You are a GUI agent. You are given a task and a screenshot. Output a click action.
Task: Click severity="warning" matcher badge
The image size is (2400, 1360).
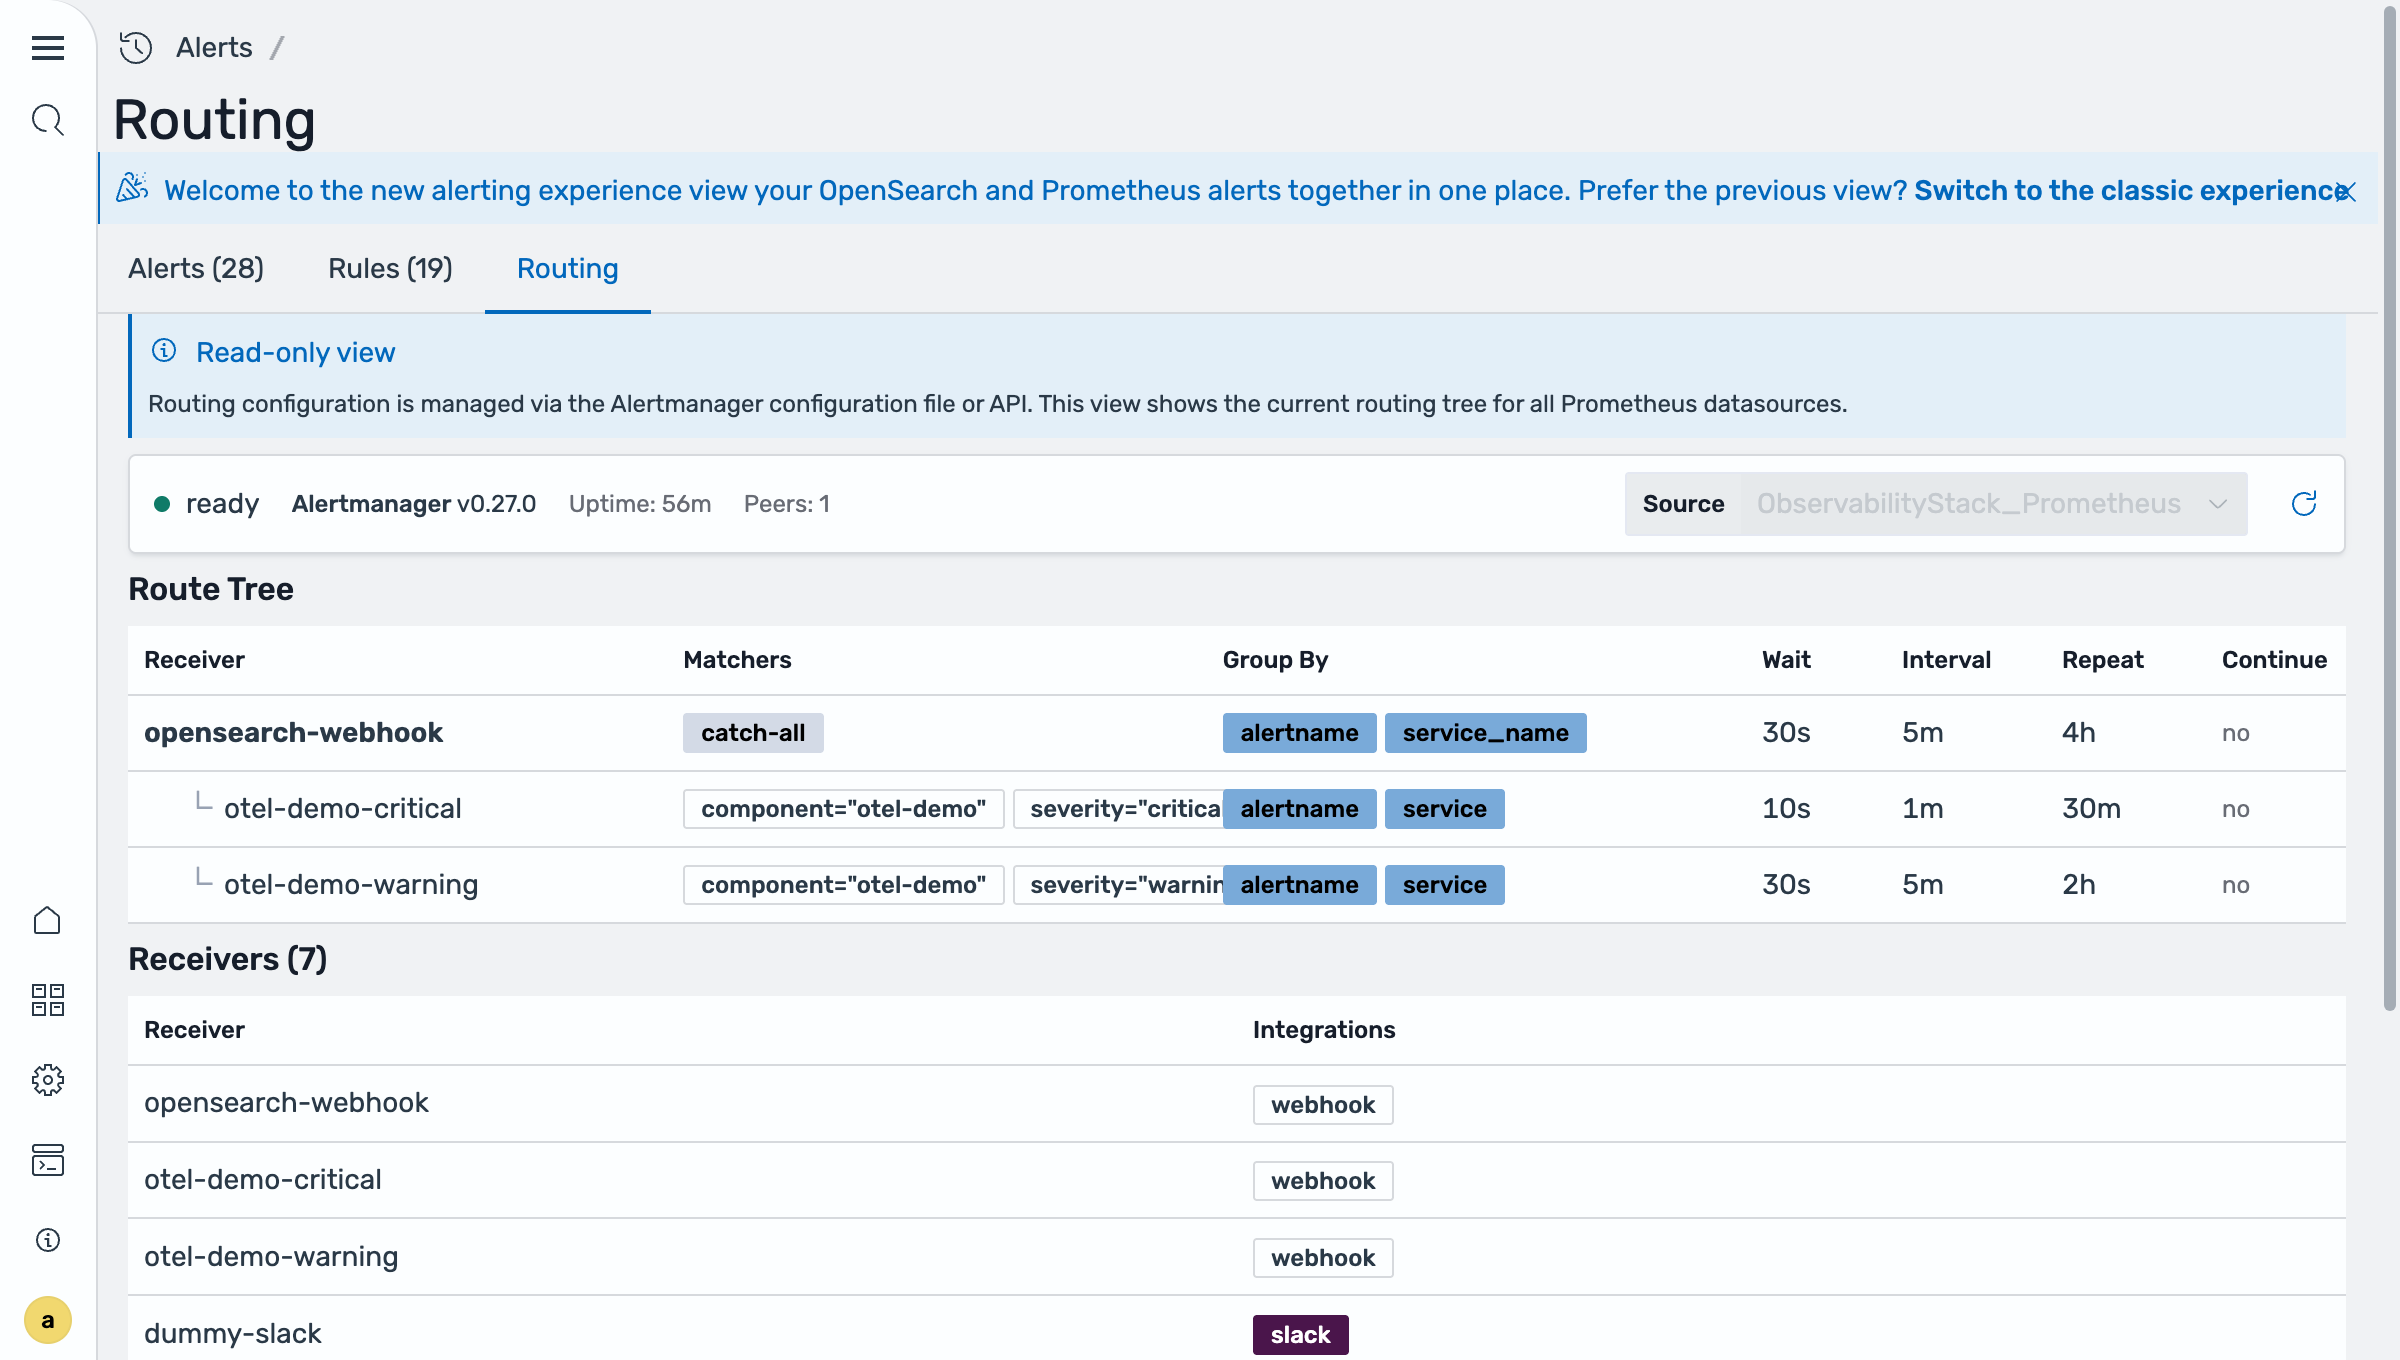click(x=1118, y=885)
